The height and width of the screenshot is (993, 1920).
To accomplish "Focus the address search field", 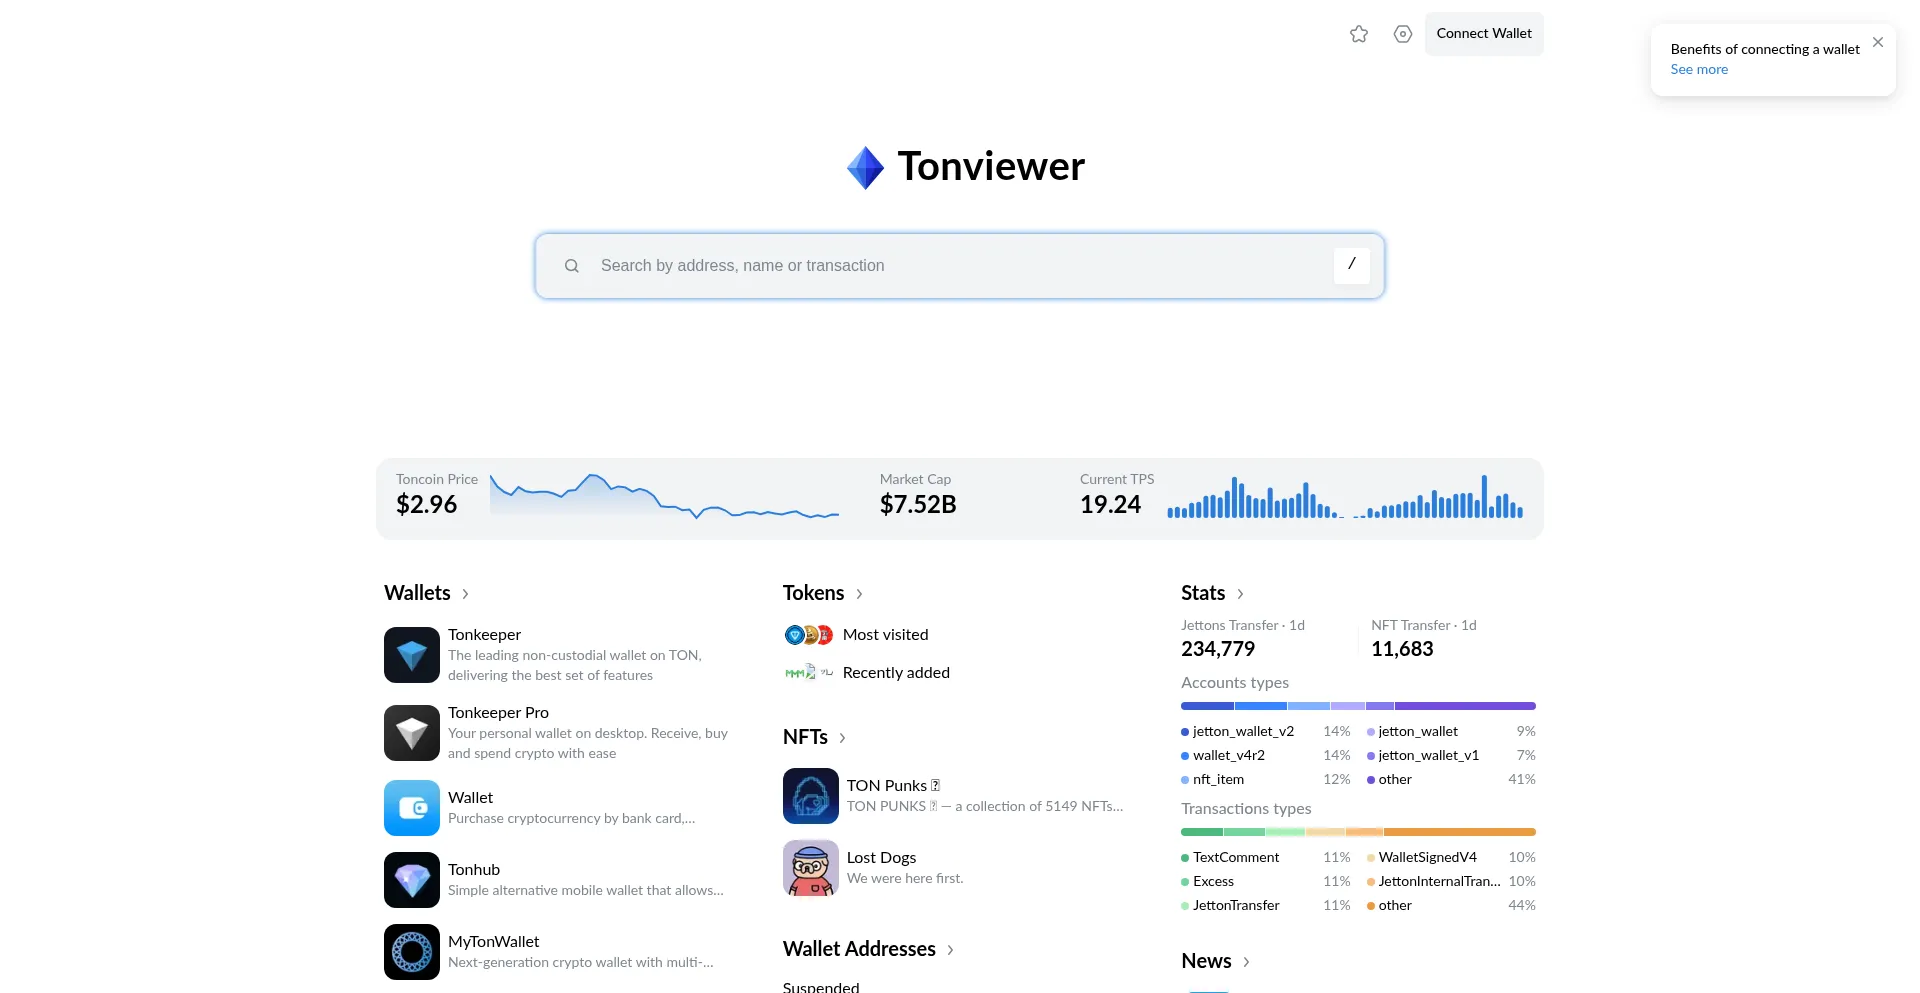I will click(960, 266).
